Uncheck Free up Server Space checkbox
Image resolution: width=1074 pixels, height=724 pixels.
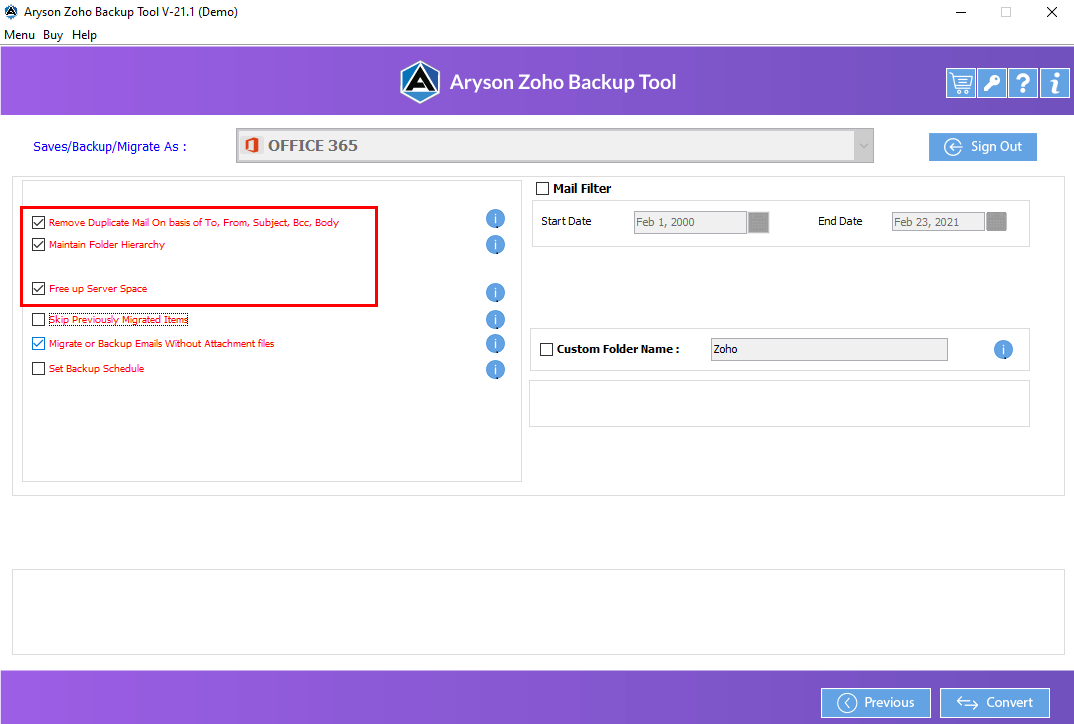coord(38,288)
